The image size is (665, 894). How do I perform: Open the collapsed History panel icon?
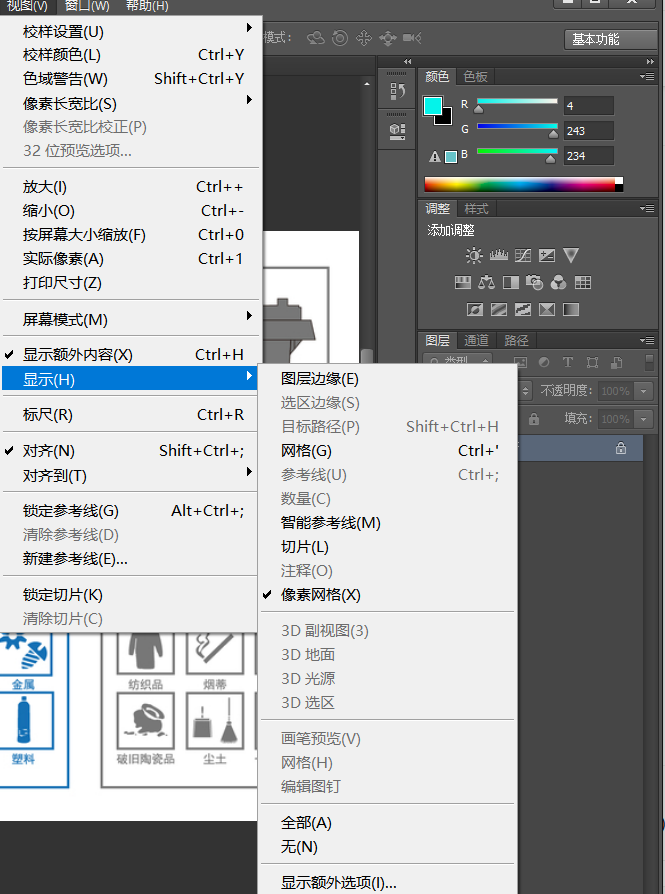397,91
